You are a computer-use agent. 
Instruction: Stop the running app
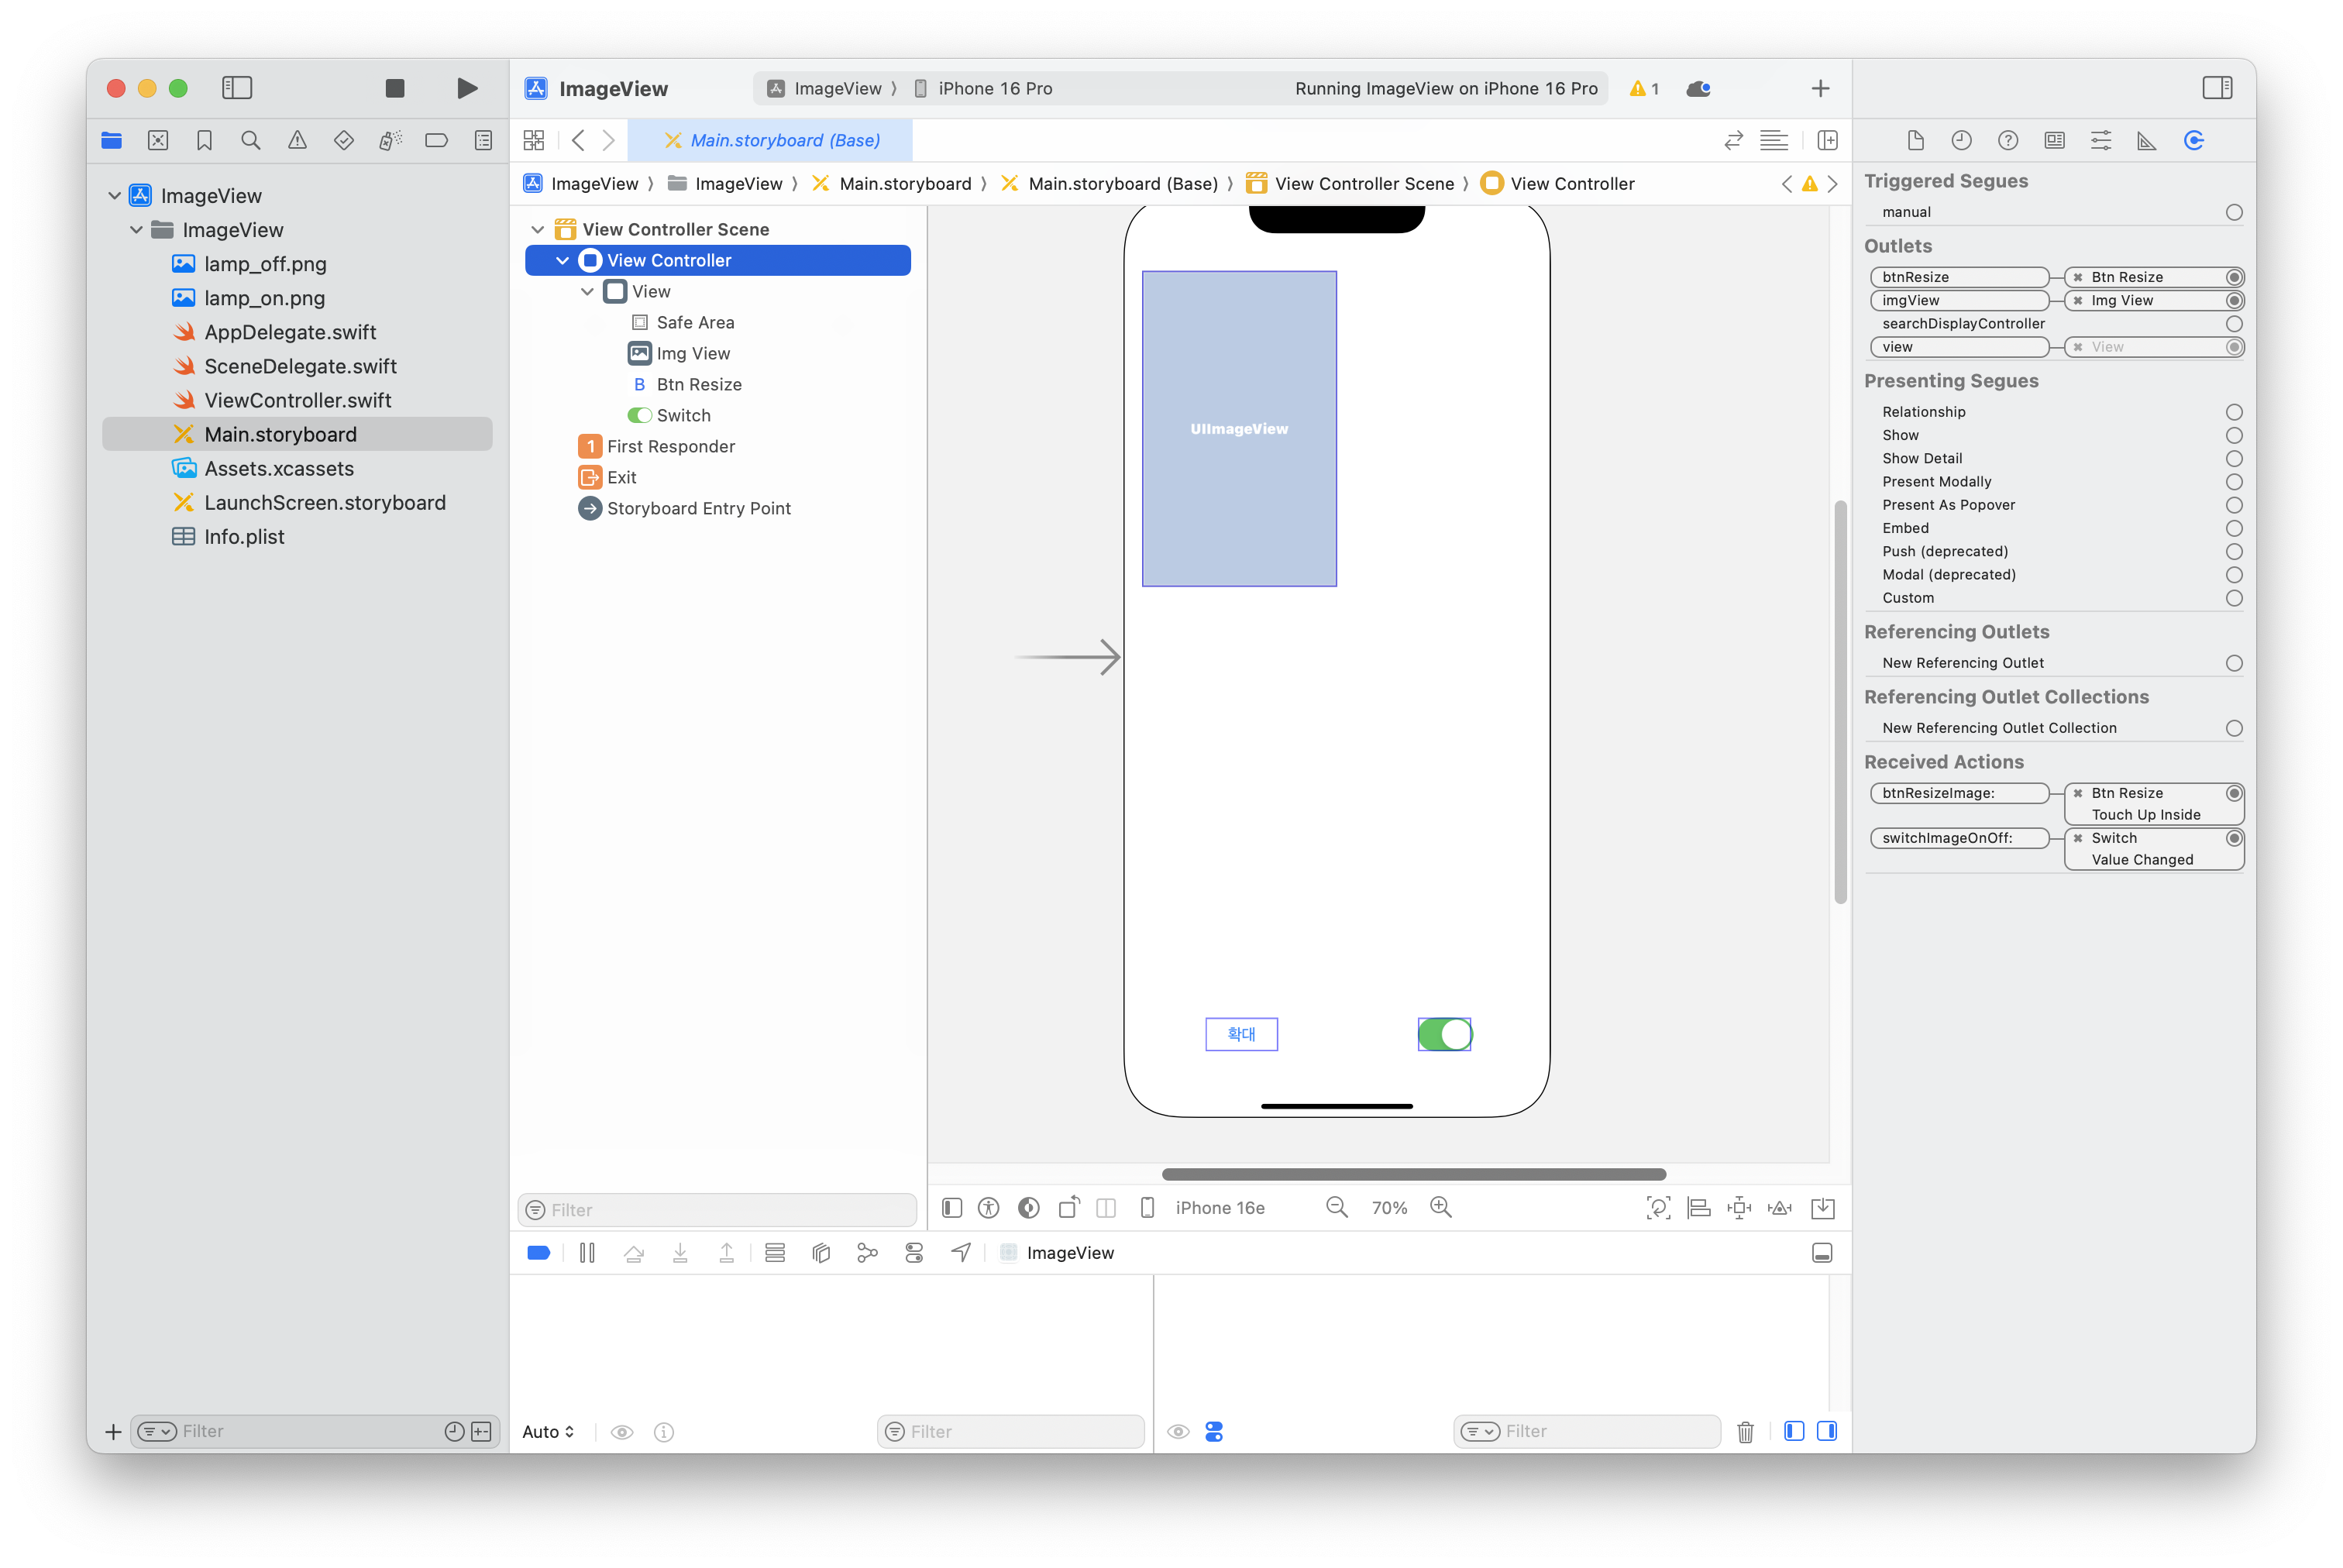click(x=395, y=88)
